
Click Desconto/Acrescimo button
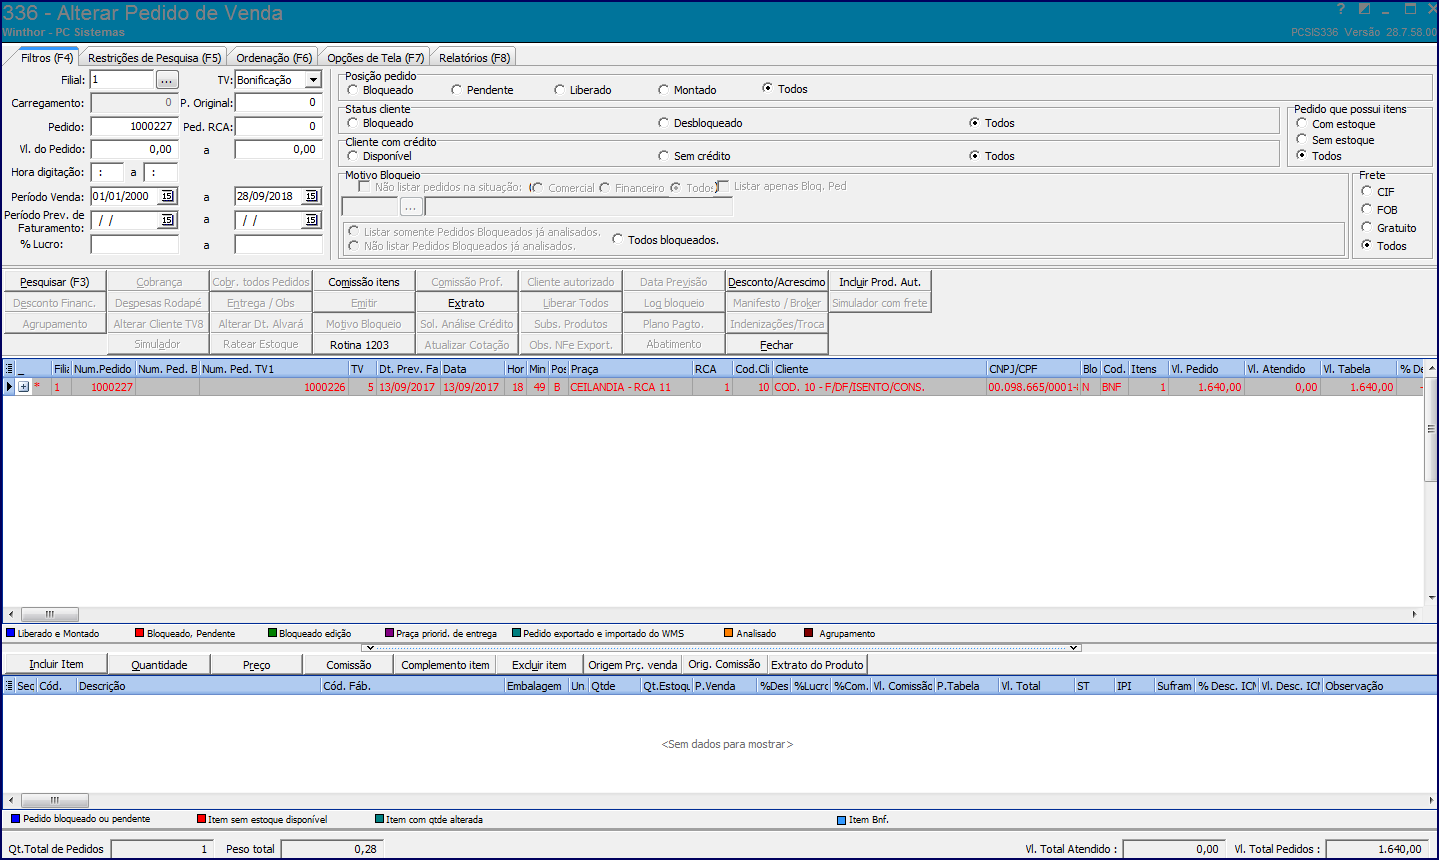777,282
